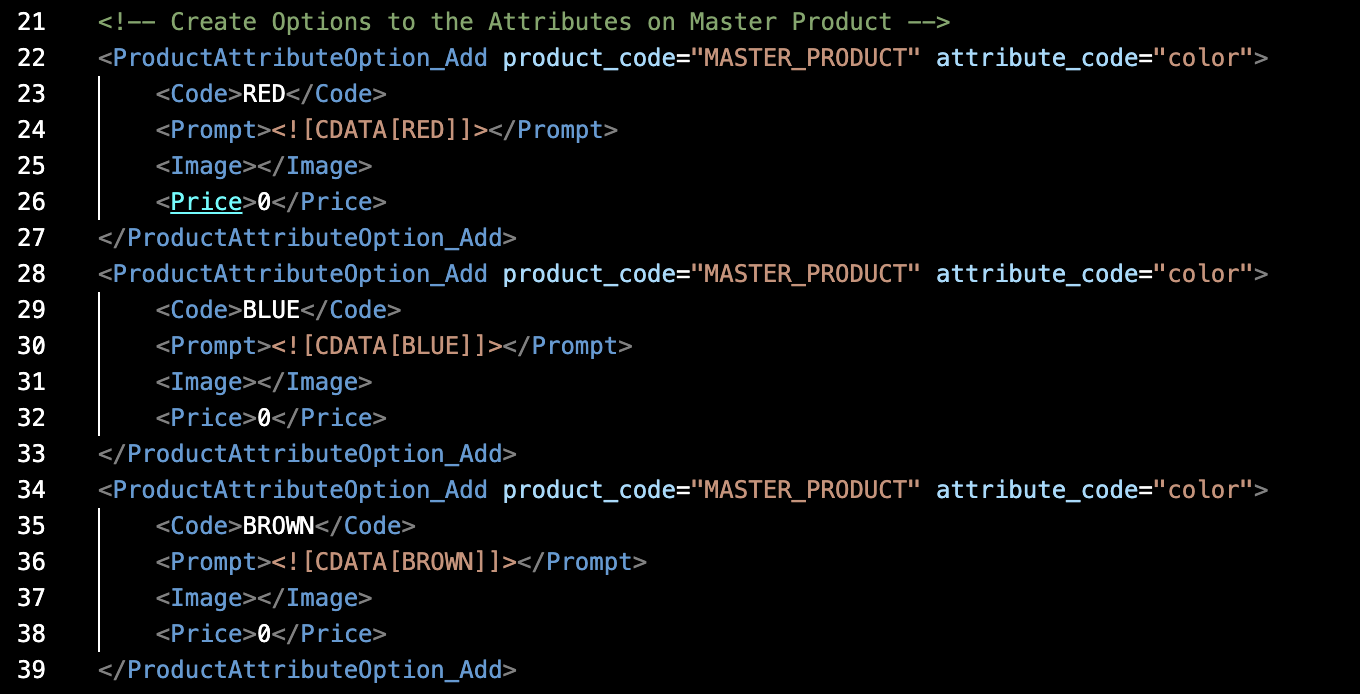The width and height of the screenshot is (1360, 694).
Task: Click the closing ProductAttributeOption_Add tag on line 39
Action: [307, 670]
